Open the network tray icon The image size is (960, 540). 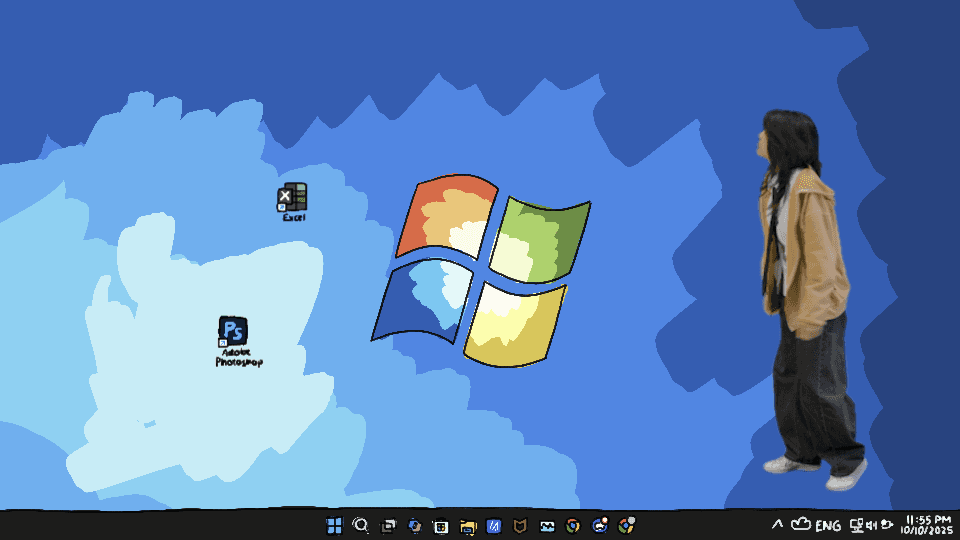click(x=857, y=525)
